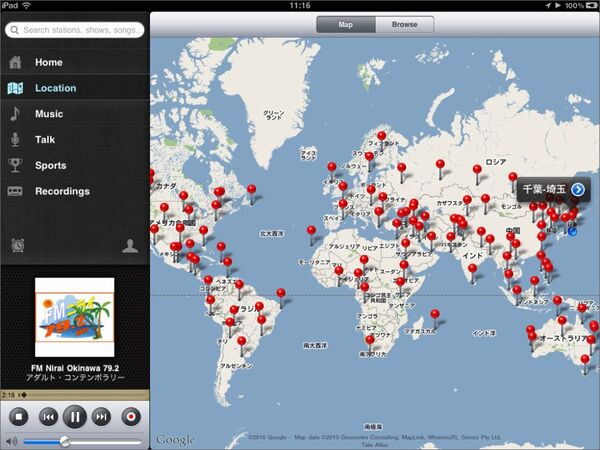This screenshot has width=600, height=450.
Task: Select the pin left of ロシア label
Action: tap(477, 171)
